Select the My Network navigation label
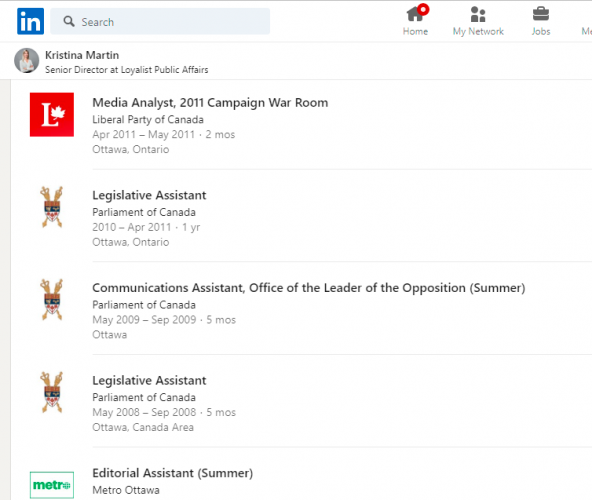 click(478, 31)
